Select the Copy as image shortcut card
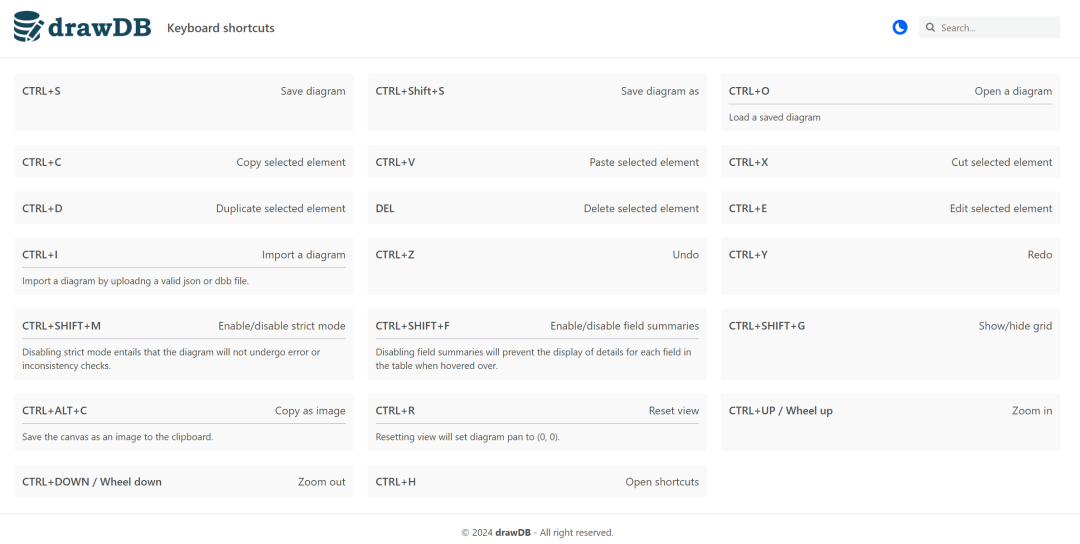The image size is (1080, 544). [184, 422]
